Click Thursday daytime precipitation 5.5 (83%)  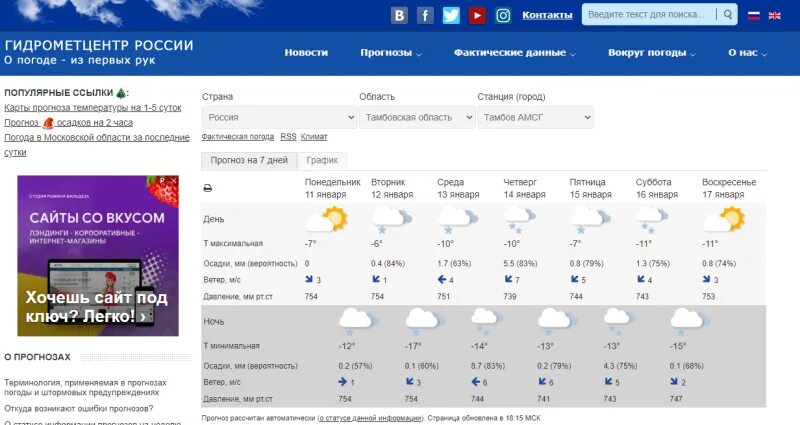[x=520, y=263]
